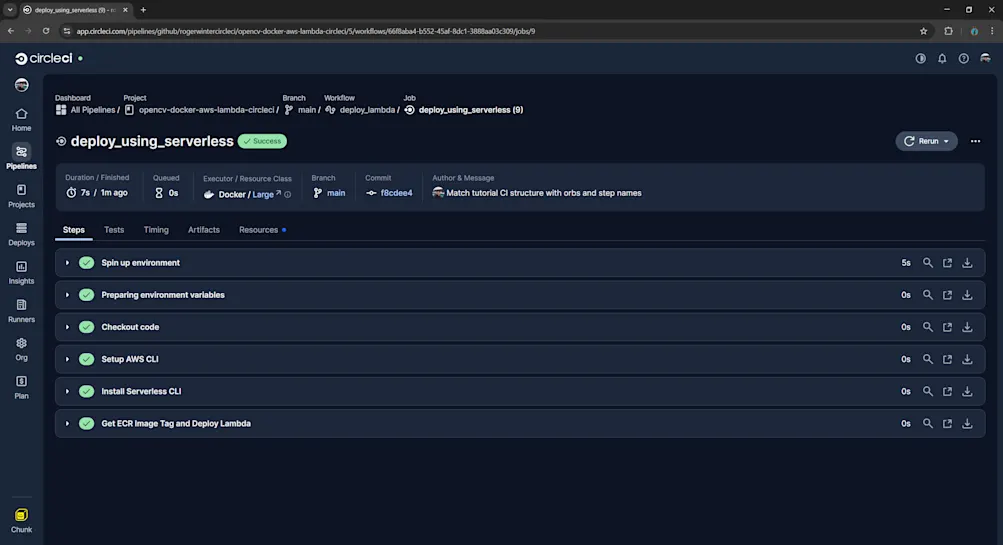Open Runners in the sidebar
The image size is (1003, 545).
tap(21, 311)
